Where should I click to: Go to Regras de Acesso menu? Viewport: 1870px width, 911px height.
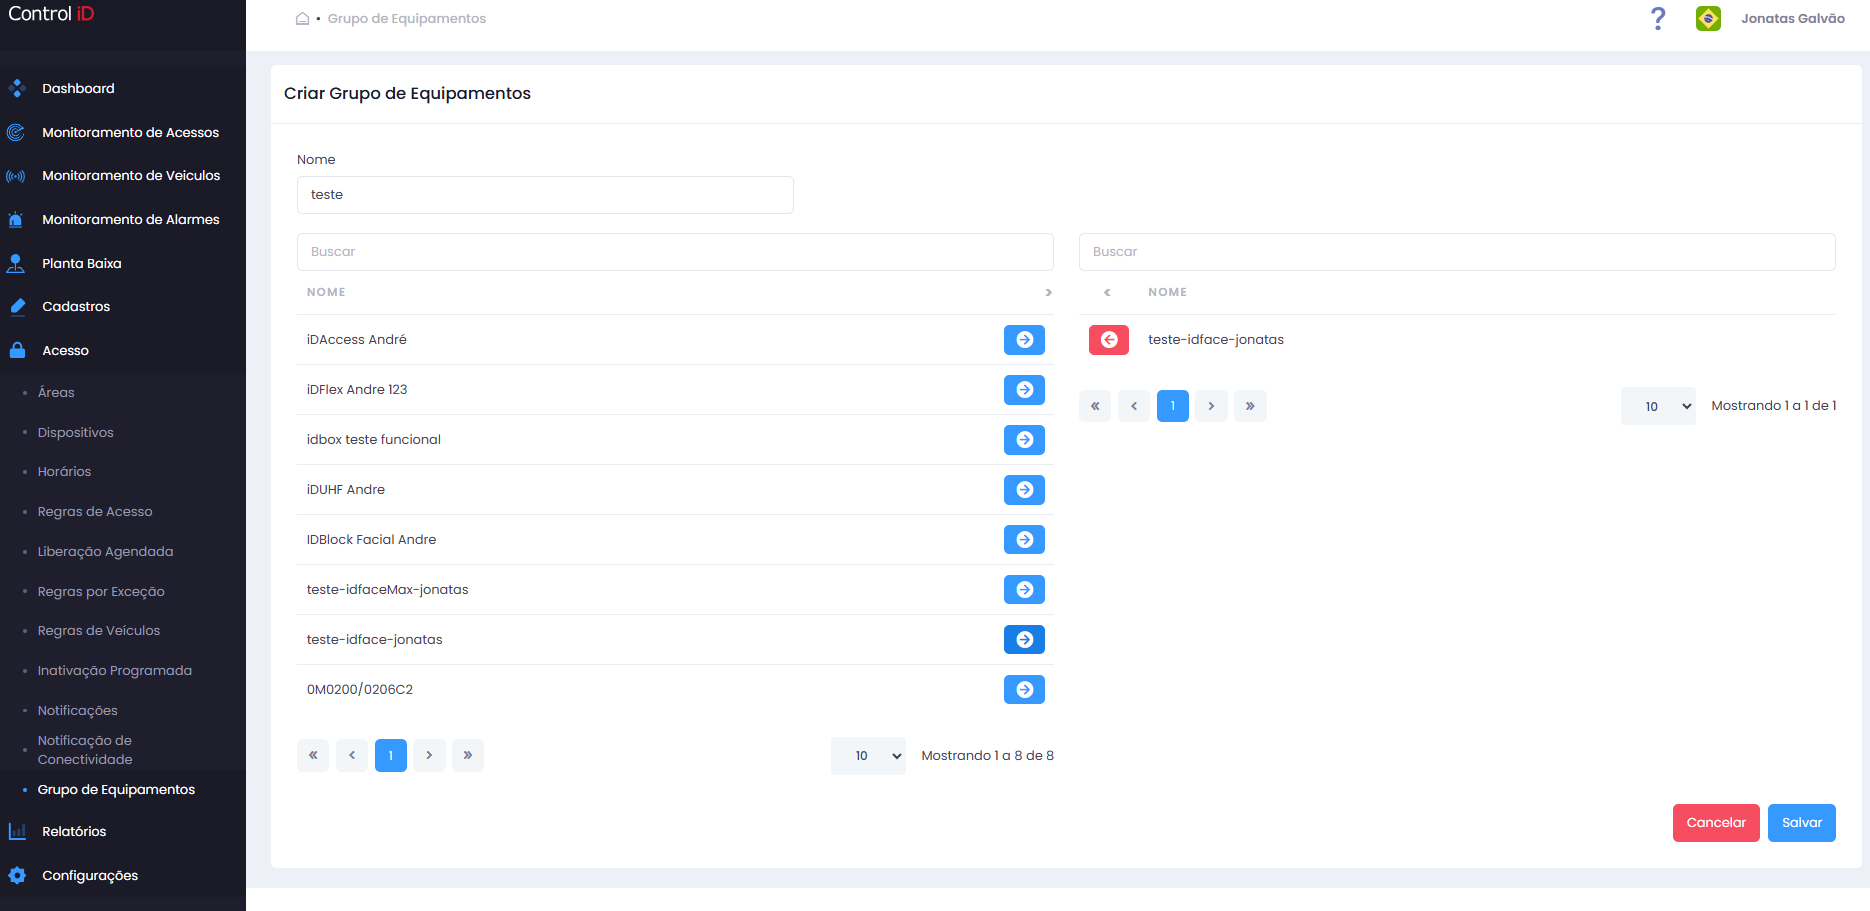point(95,511)
